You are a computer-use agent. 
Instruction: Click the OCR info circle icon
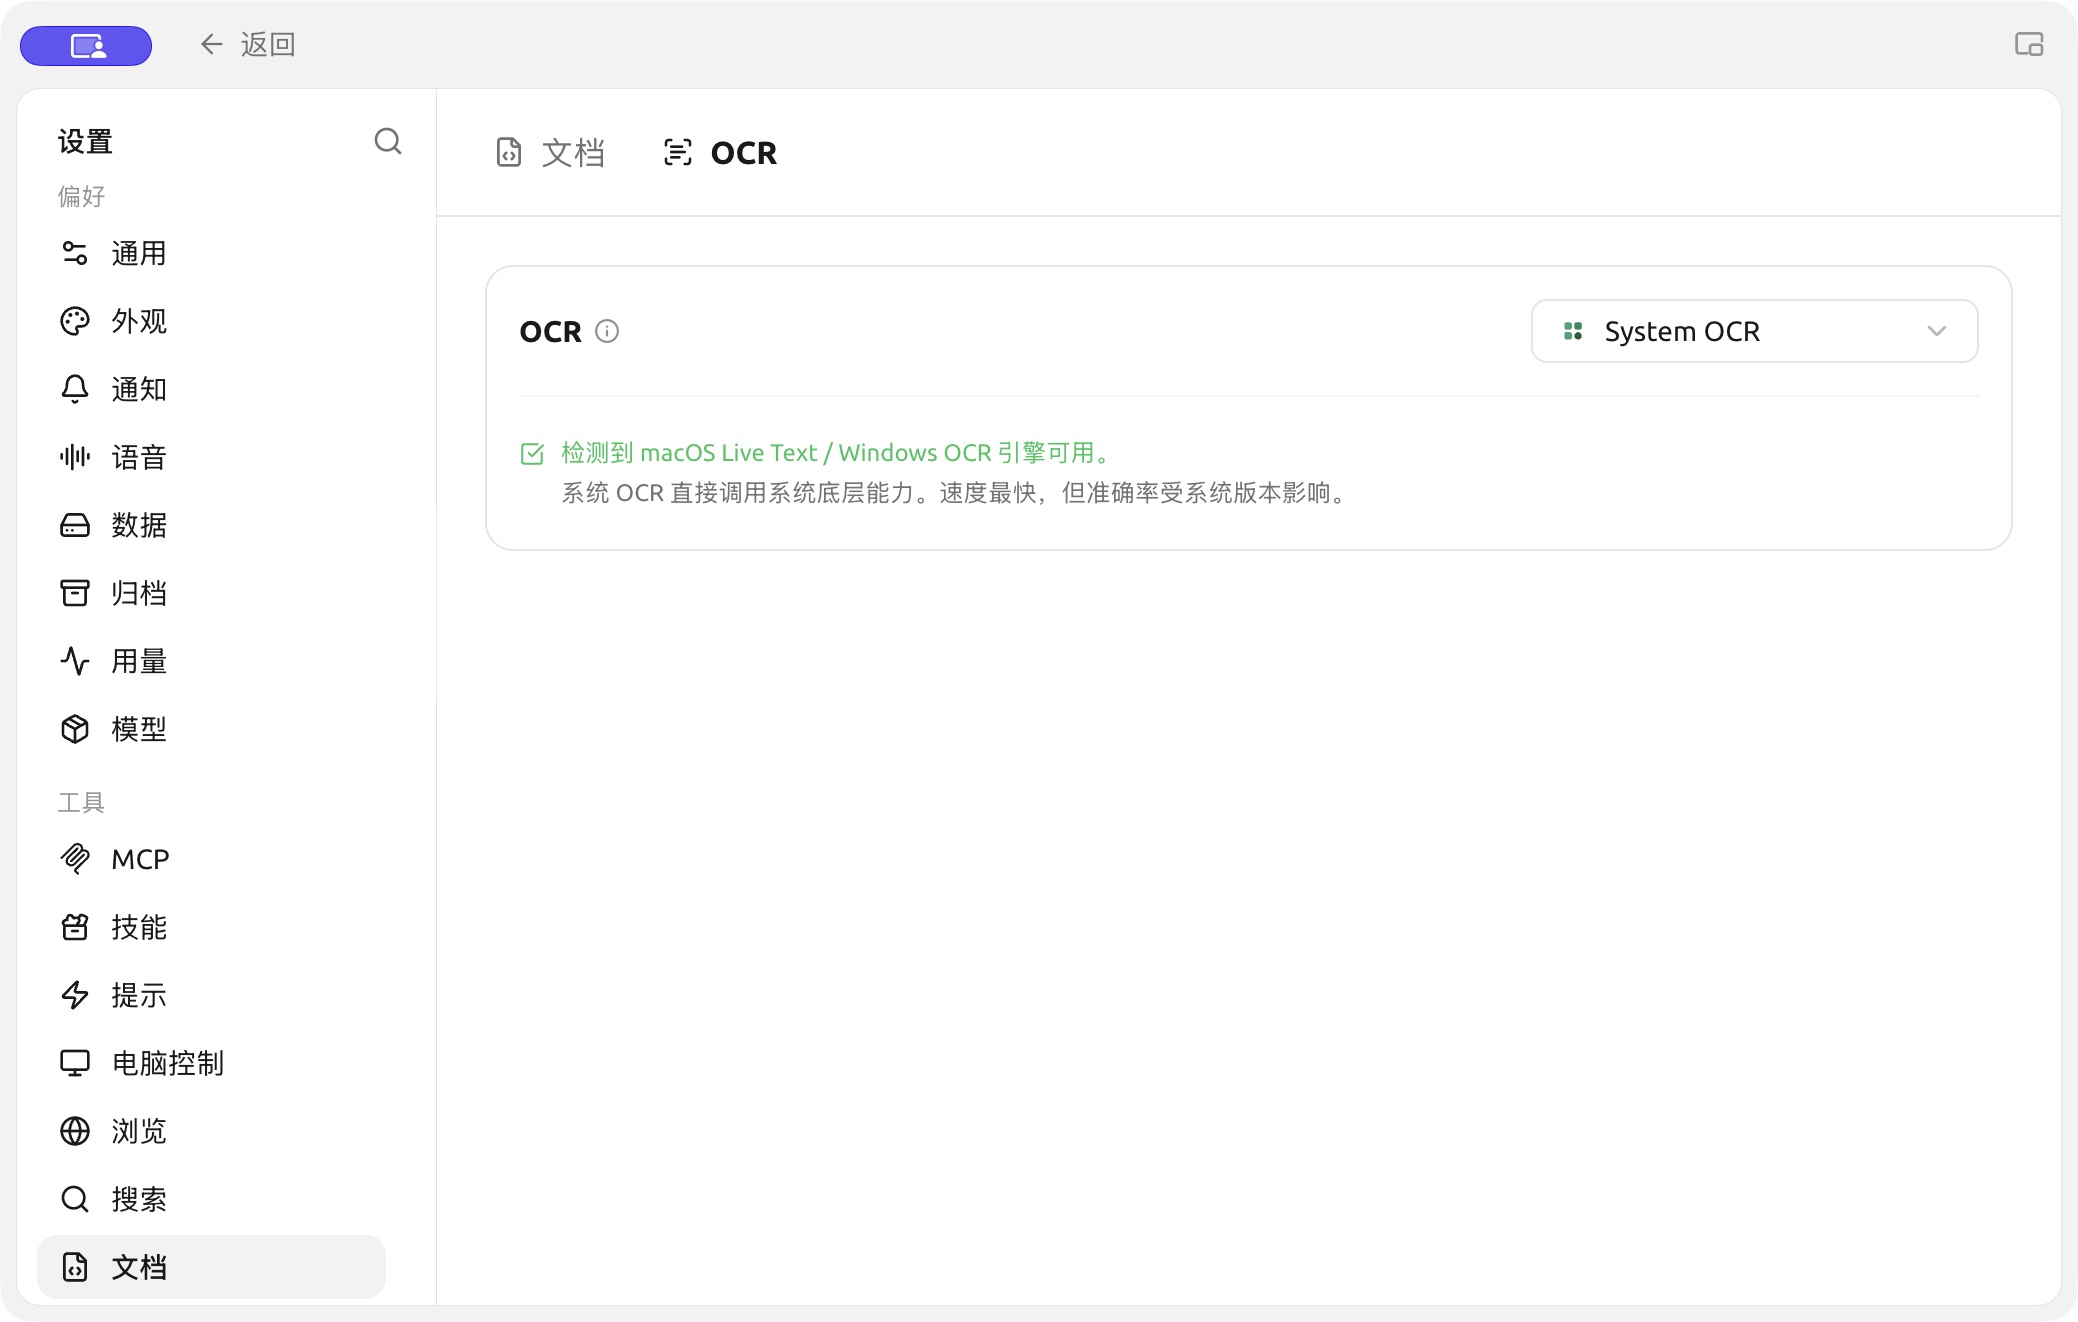click(607, 331)
